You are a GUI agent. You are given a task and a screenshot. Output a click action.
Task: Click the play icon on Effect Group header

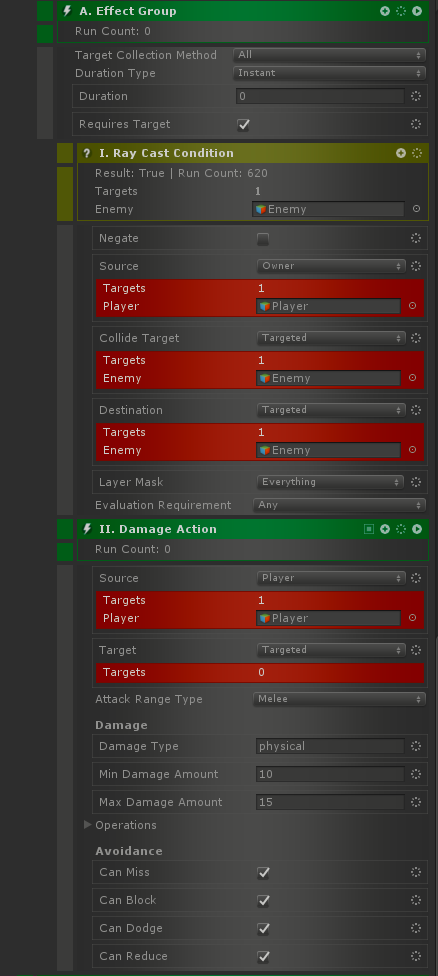(x=417, y=11)
